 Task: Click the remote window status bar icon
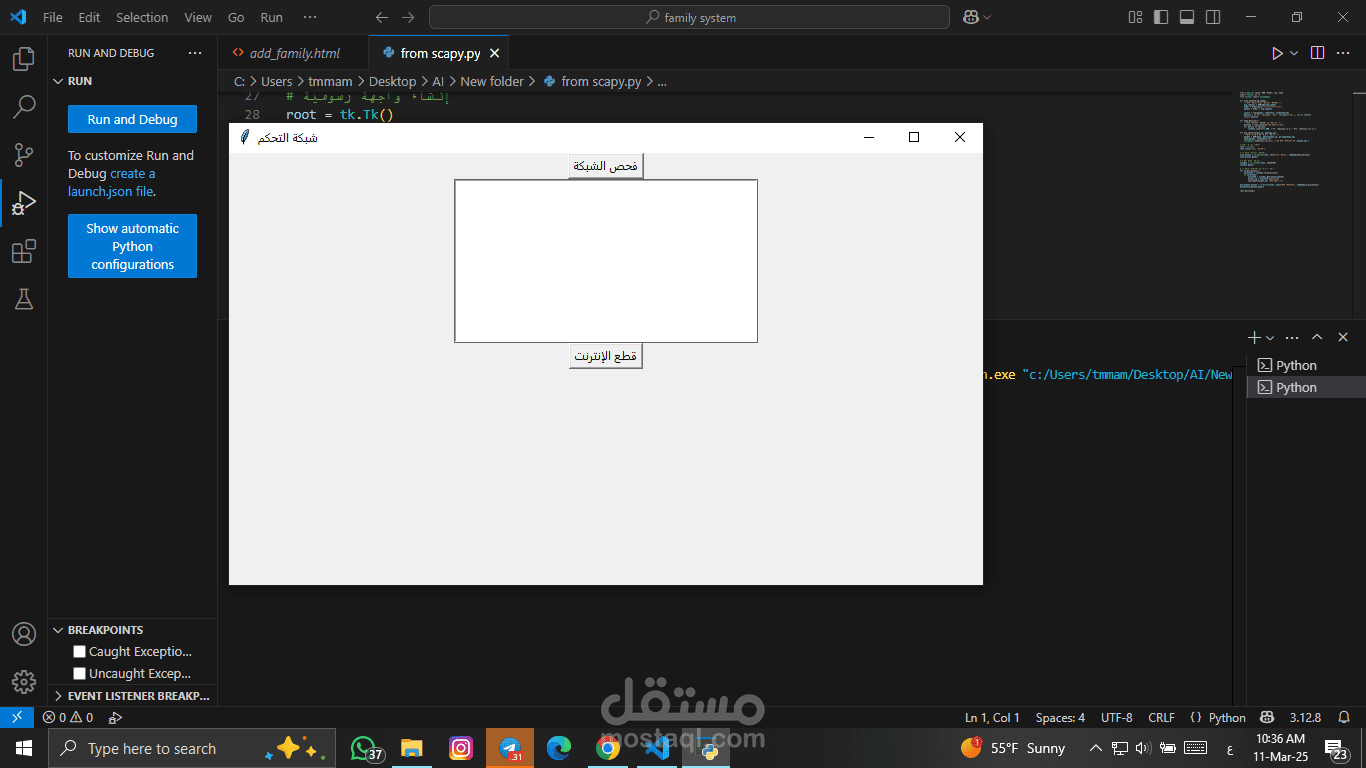tap(17, 717)
